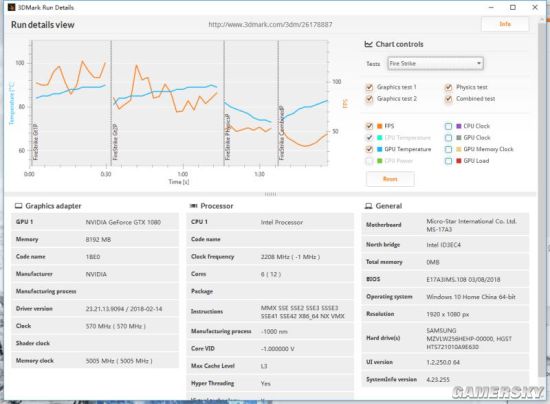The width and height of the screenshot is (550, 404).
Task: Minimize the 3DMark Run Details window
Action: coord(491,7)
